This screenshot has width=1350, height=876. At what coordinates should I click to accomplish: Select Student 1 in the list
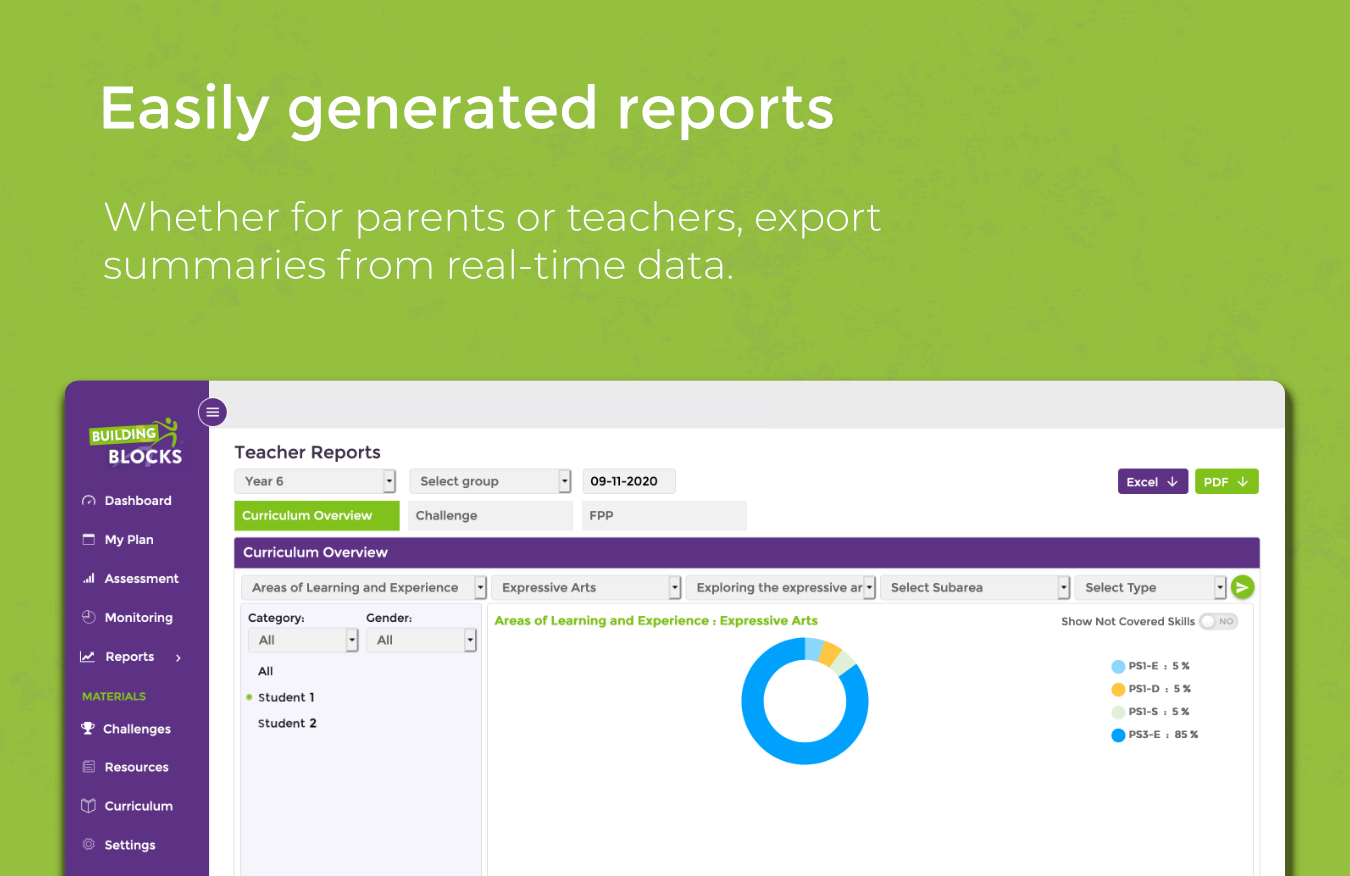pyautogui.click(x=286, y=697)
